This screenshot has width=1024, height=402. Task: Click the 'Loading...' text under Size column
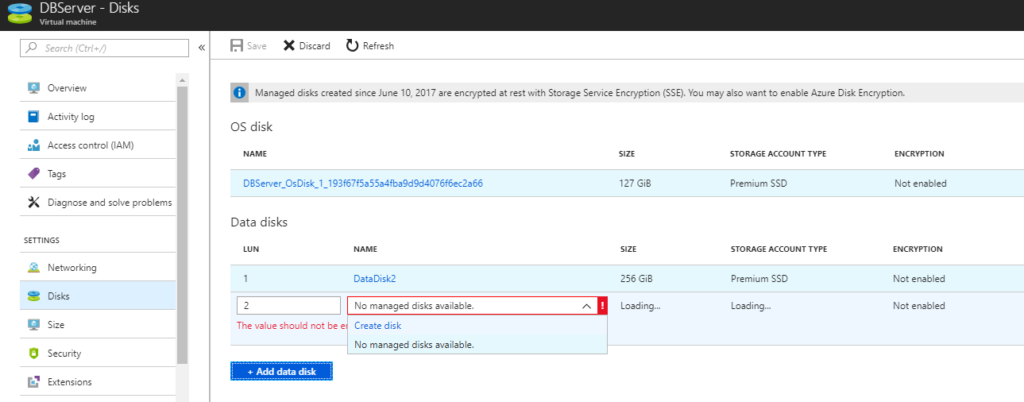pos(641,305)
